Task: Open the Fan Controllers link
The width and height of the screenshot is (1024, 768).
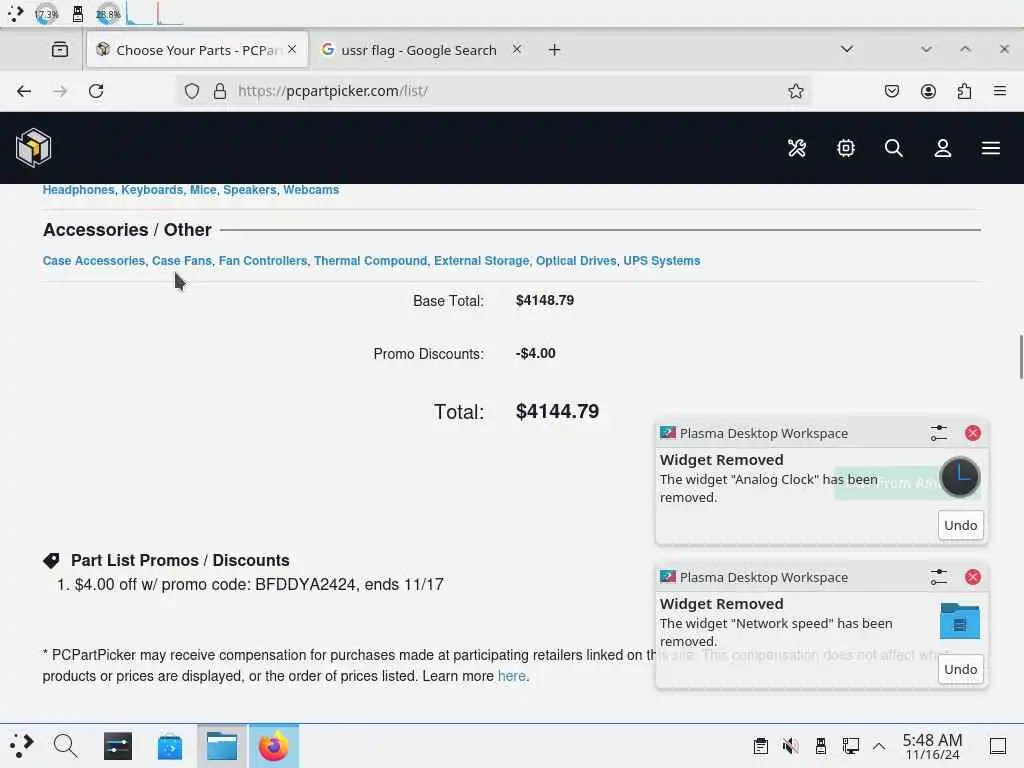Action: [263, 261]
